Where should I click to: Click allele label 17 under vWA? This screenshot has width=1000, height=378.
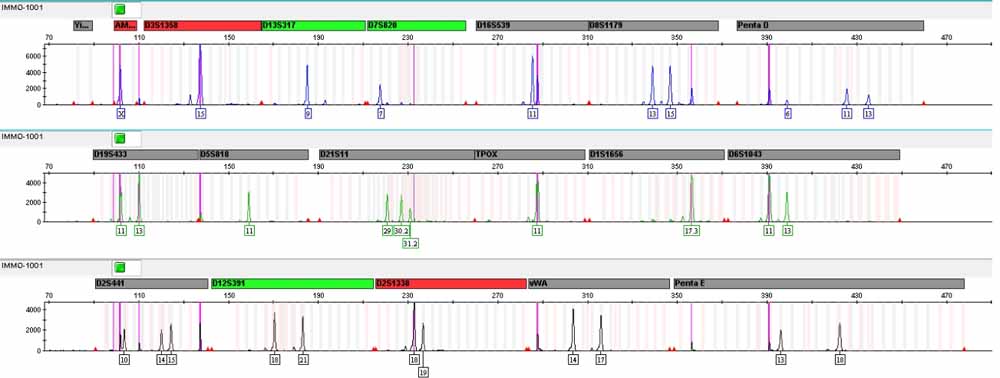(x=601, y=360)
